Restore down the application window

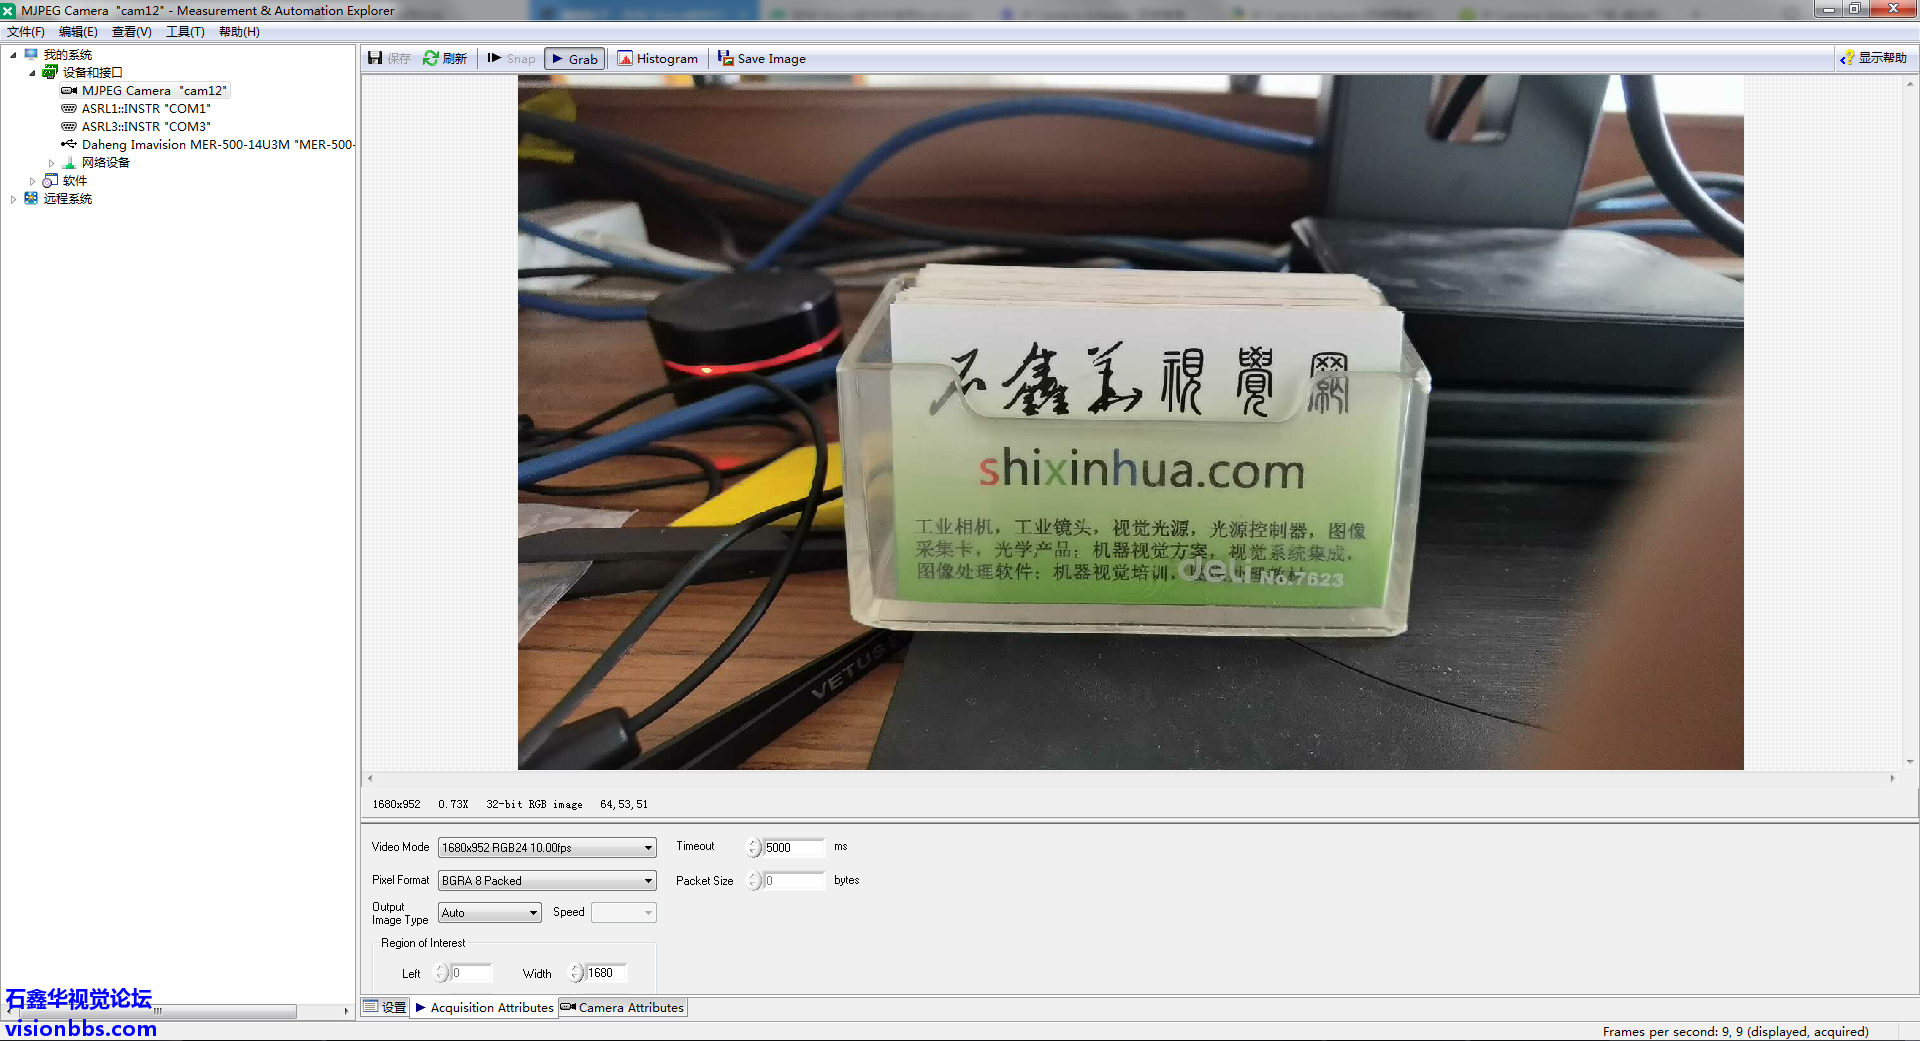tap(1854, 8)
